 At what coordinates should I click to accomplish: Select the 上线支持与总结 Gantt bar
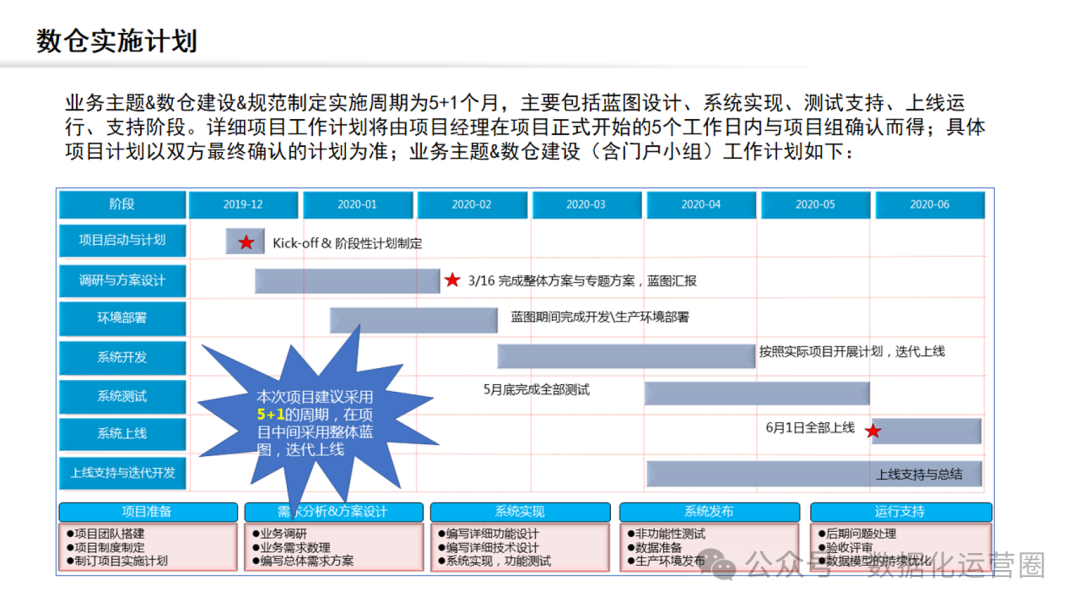(814, 474)
